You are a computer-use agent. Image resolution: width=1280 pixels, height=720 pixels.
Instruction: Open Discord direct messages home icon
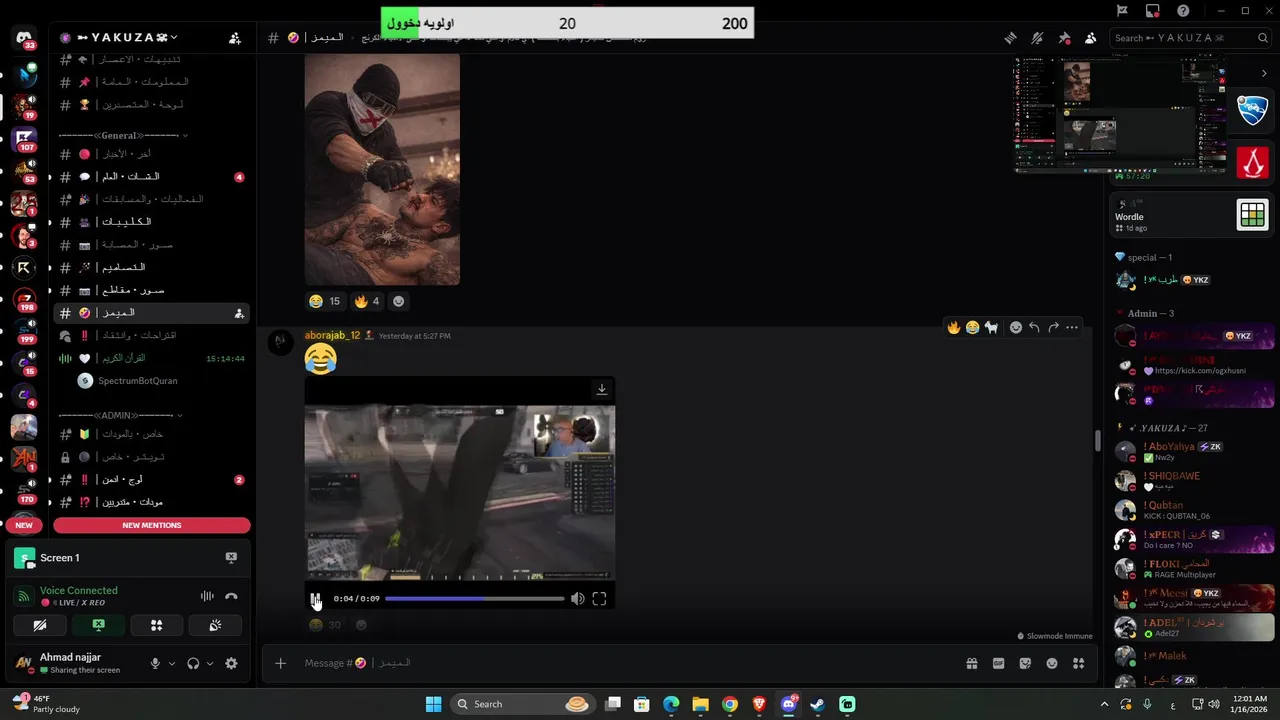[x=24, y=37]
